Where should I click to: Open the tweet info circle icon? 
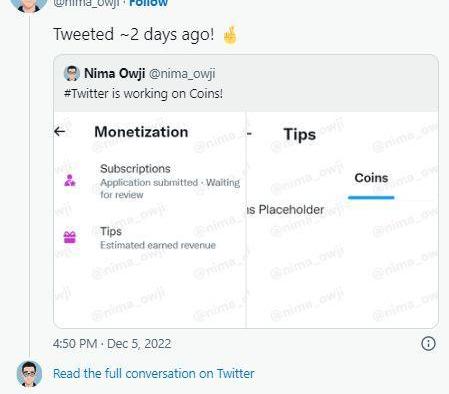click(x=428, y=343)
